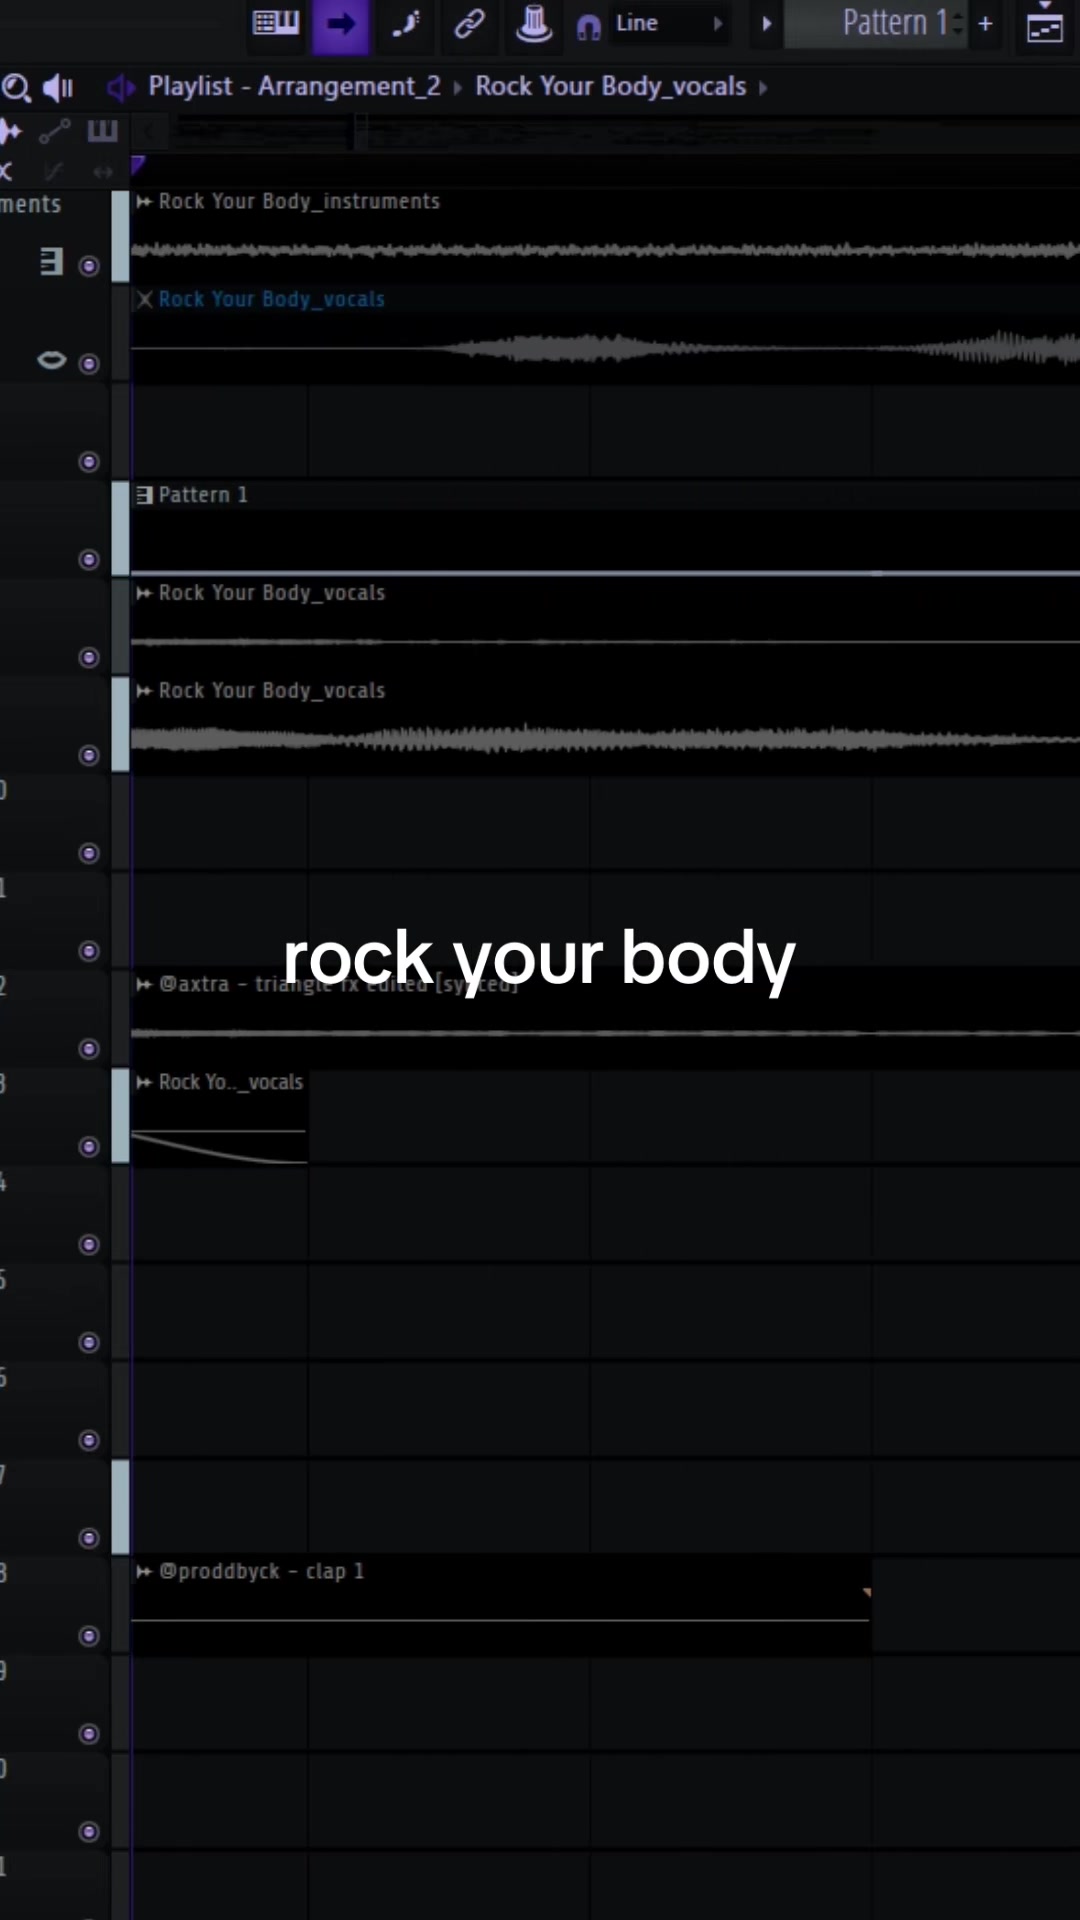Image resolution: width=1080 pixels, height=1920 pixels.
Task: Click Playlist - Arrangement_2 breadcrumb
Action: tap(294, 87)
